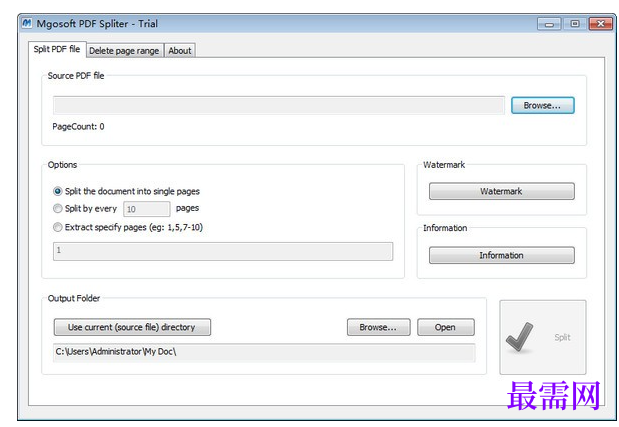
Task: Switch to the Split PDF file tab
Action: point(57,49)
